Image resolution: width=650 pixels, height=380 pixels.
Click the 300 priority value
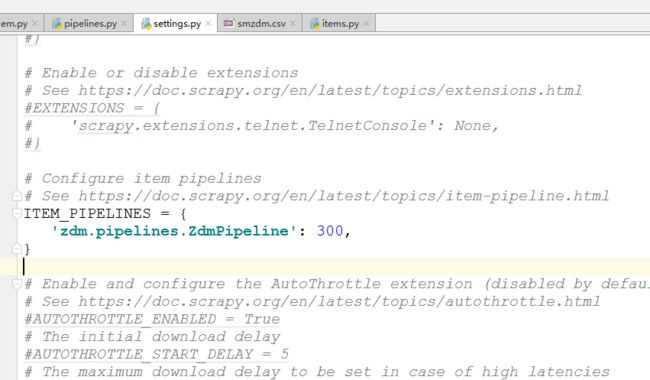point(330,231)
